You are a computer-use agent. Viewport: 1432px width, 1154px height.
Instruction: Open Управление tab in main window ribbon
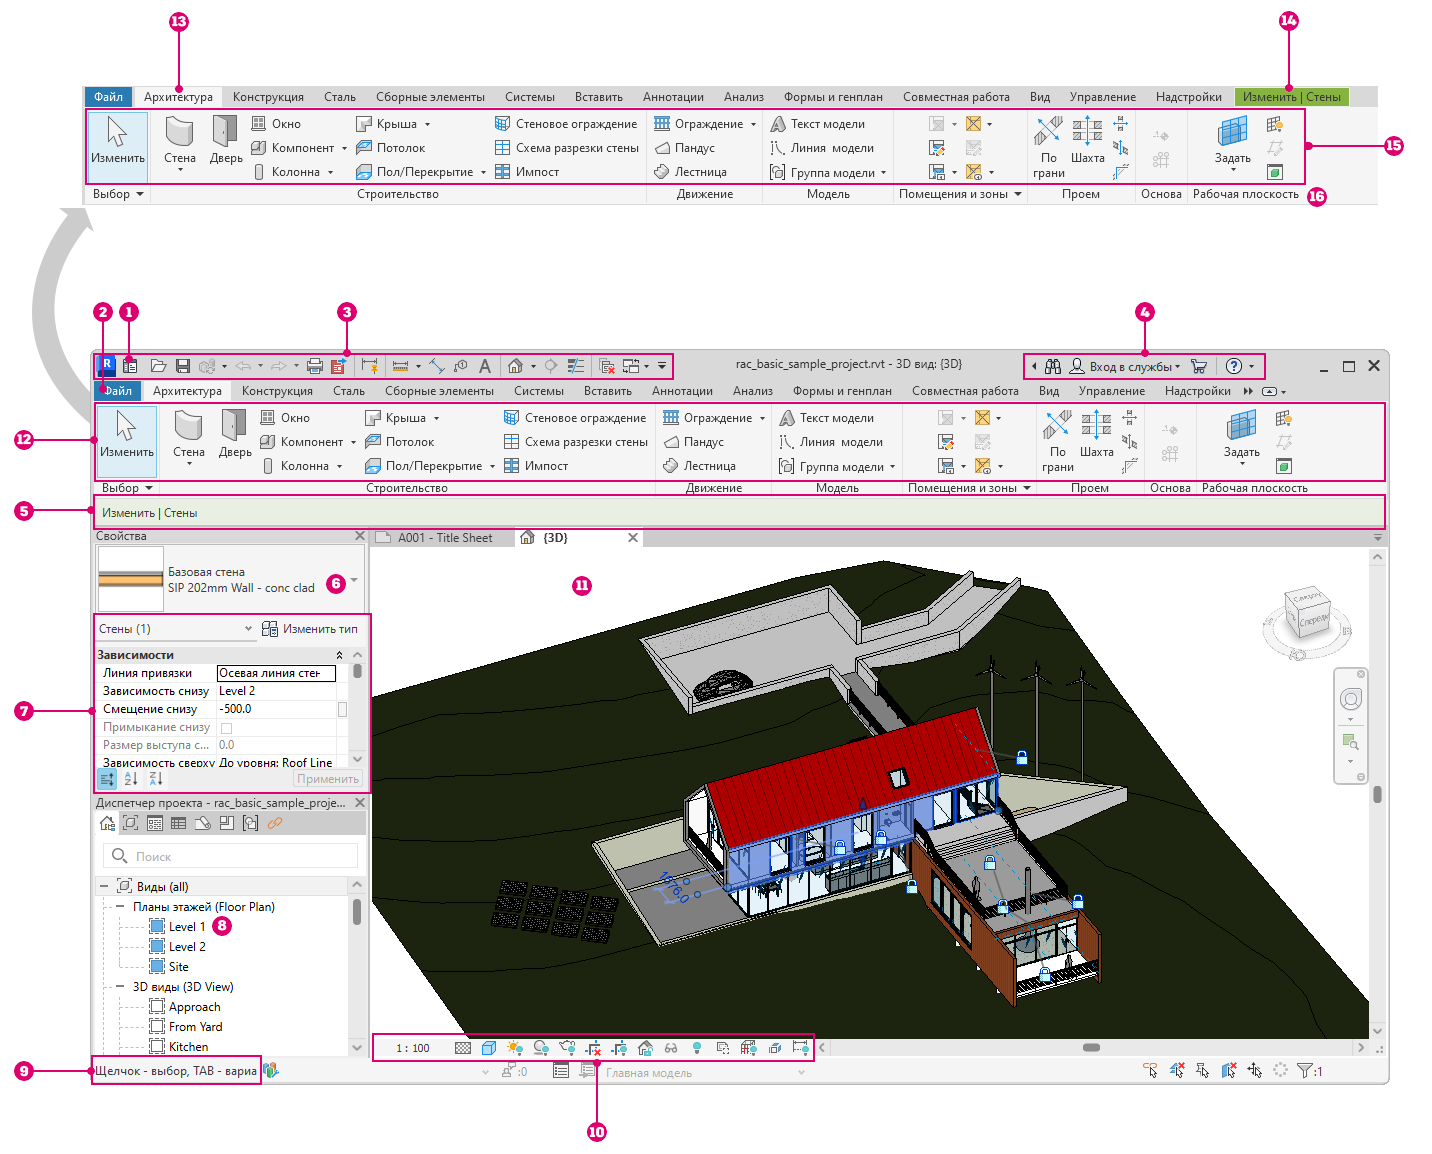coord(1111,391)
